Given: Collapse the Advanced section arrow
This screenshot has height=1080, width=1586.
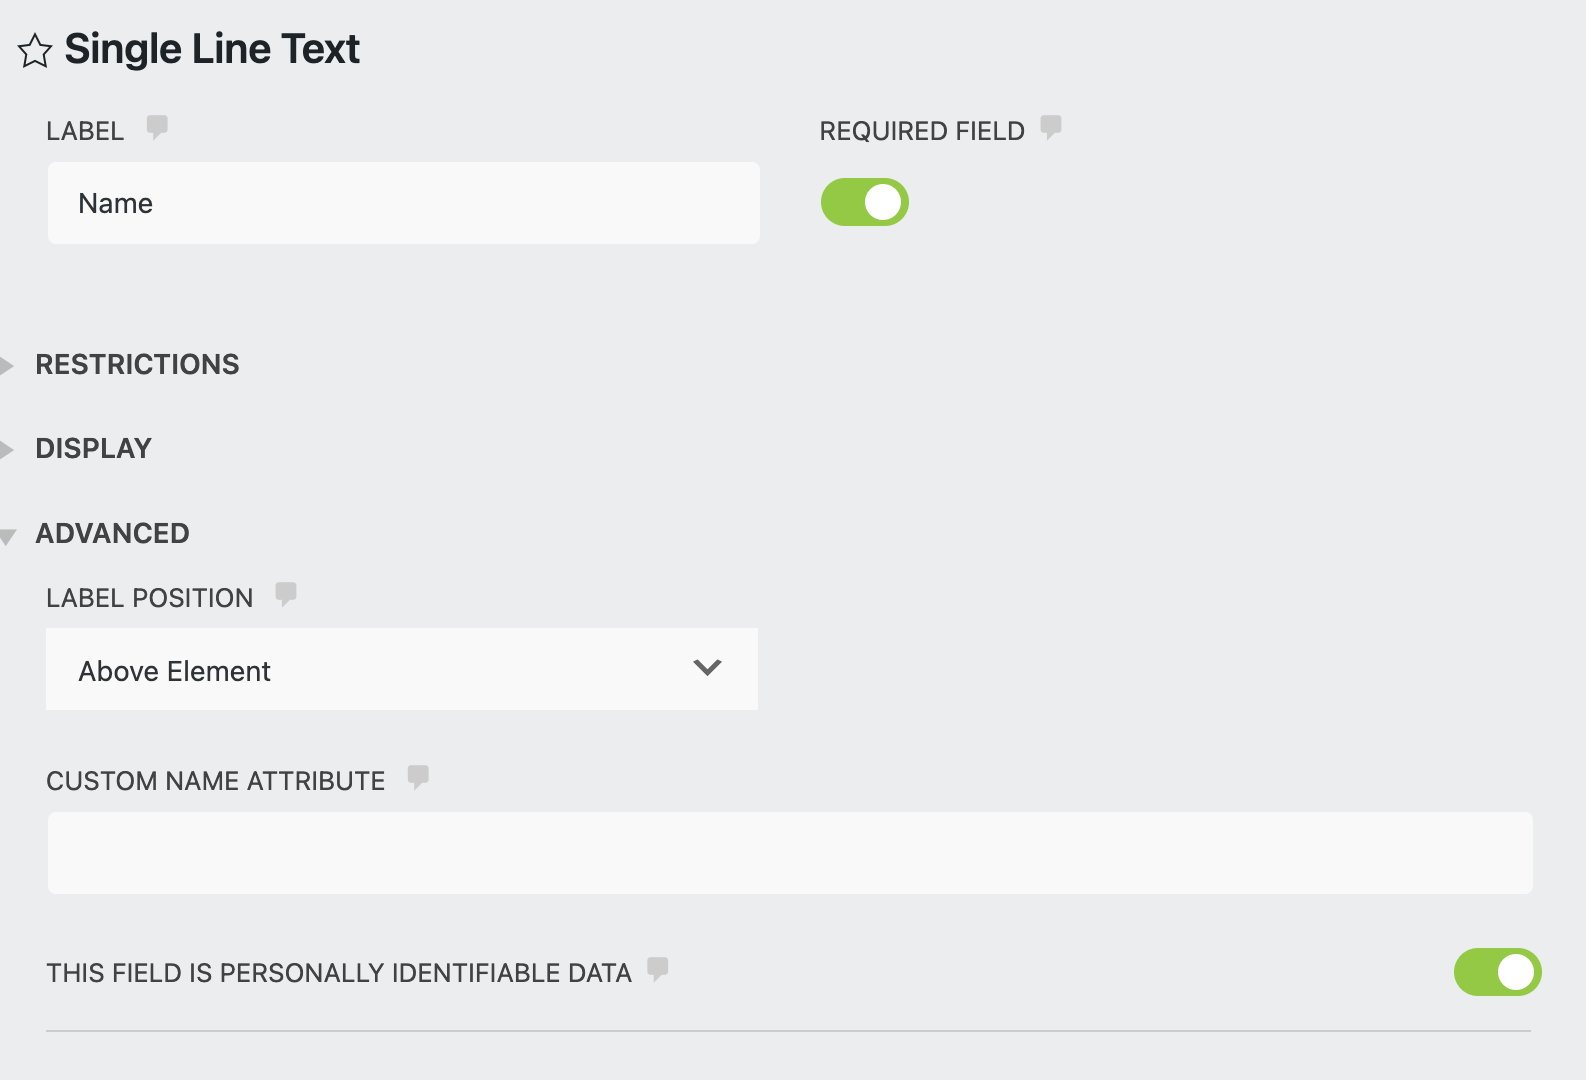Looking at the screenshot, I should click(8, 536).
